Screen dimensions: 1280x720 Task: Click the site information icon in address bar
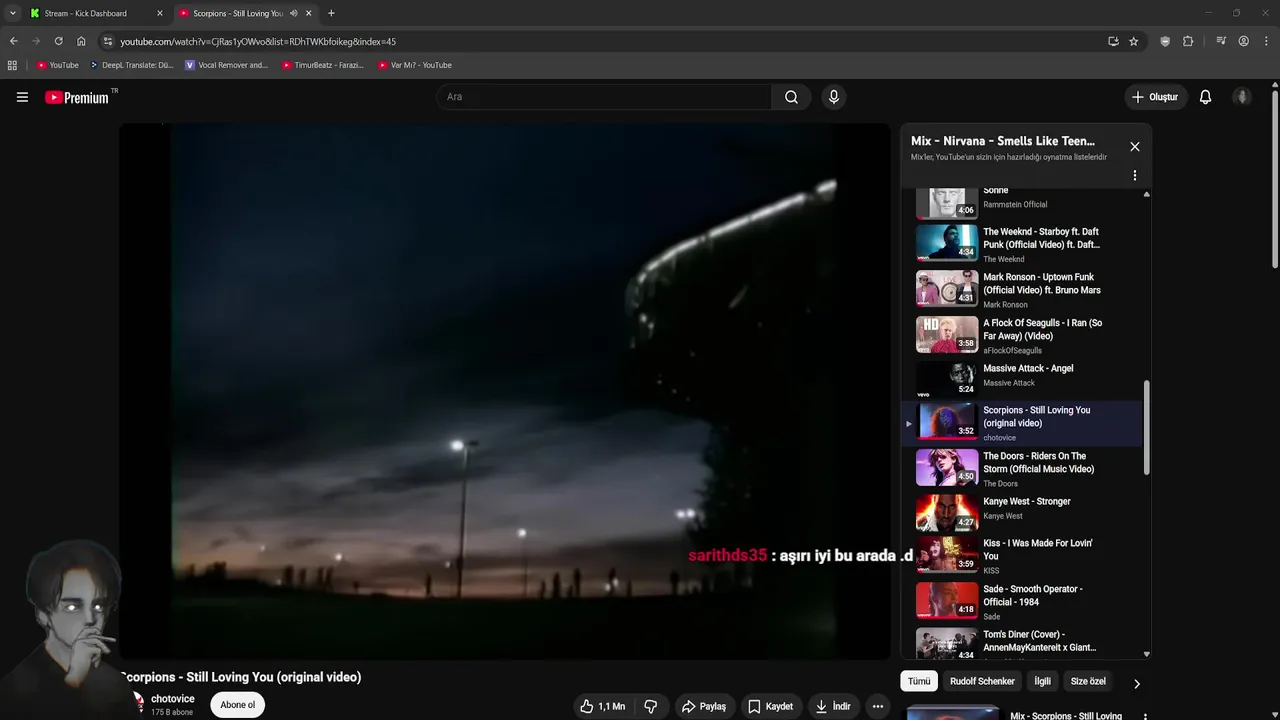click(x=108, y=41)
